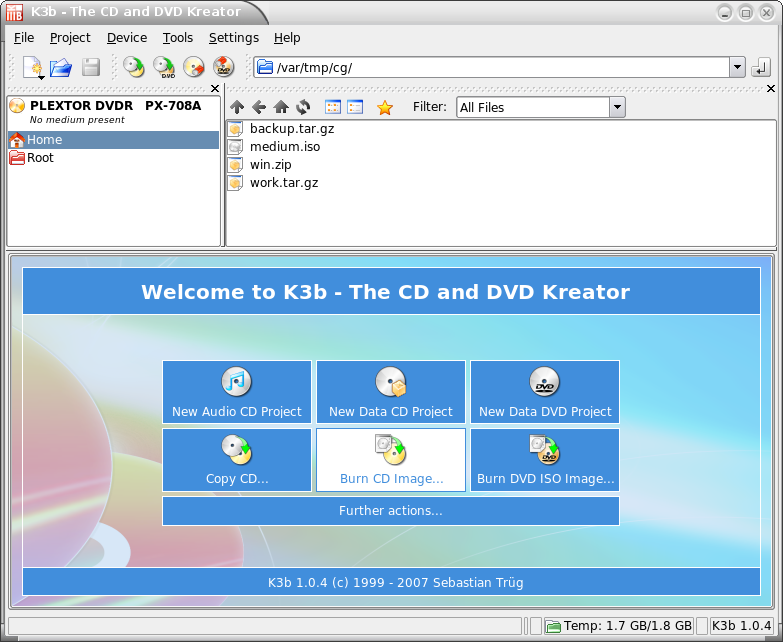
Task: Close the file browser panel with its X
Action: pyautogui.click(x=771, y=88)
